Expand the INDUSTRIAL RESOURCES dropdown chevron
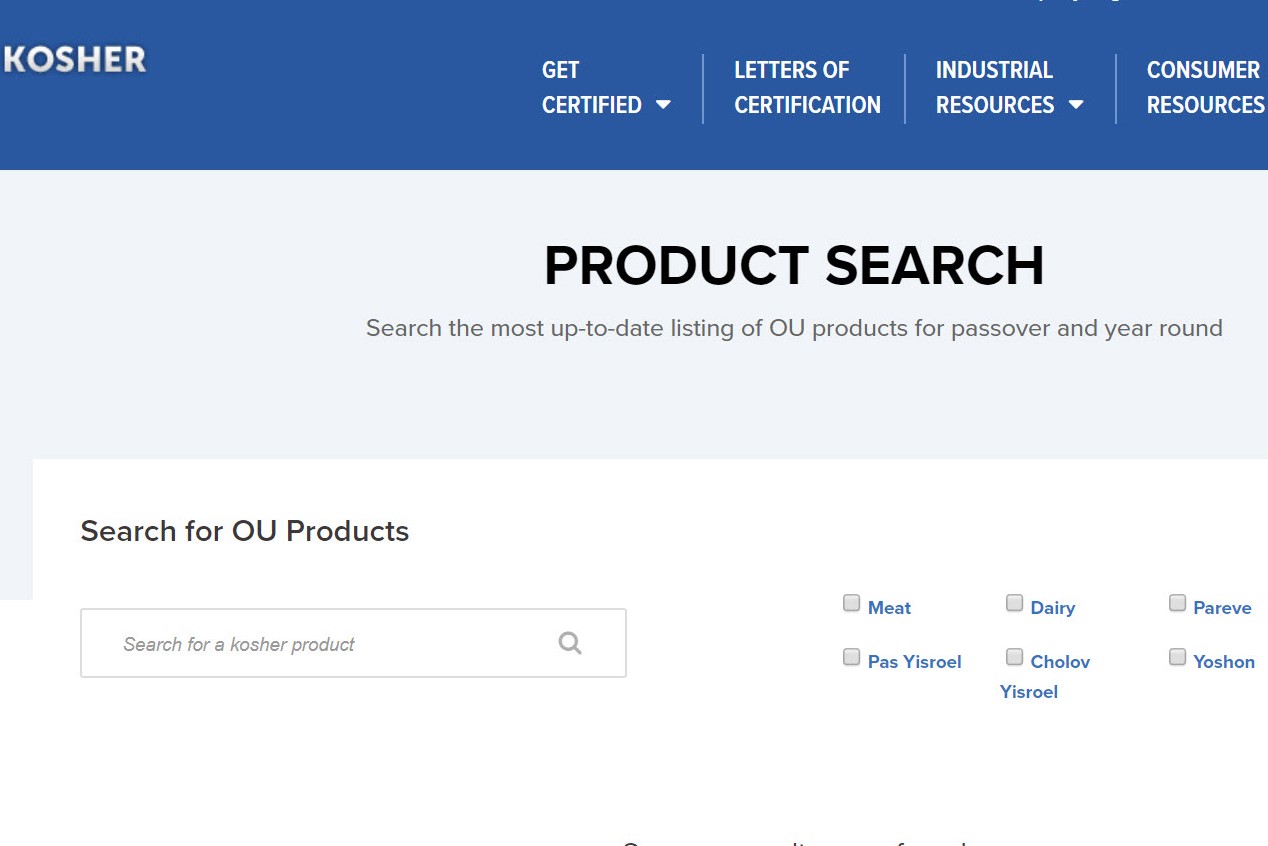Viewport: 1268px width, 846px height. (1077, 103)
